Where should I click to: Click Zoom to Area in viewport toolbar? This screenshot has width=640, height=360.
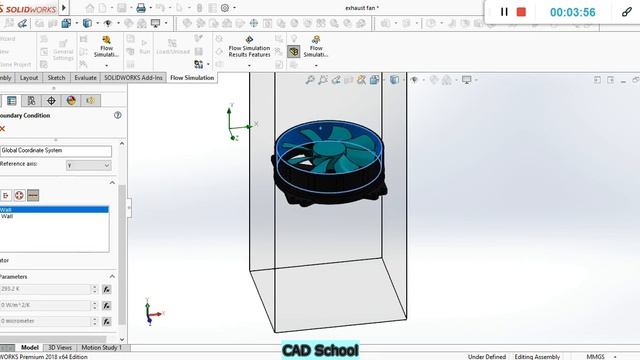click(323, 80)
